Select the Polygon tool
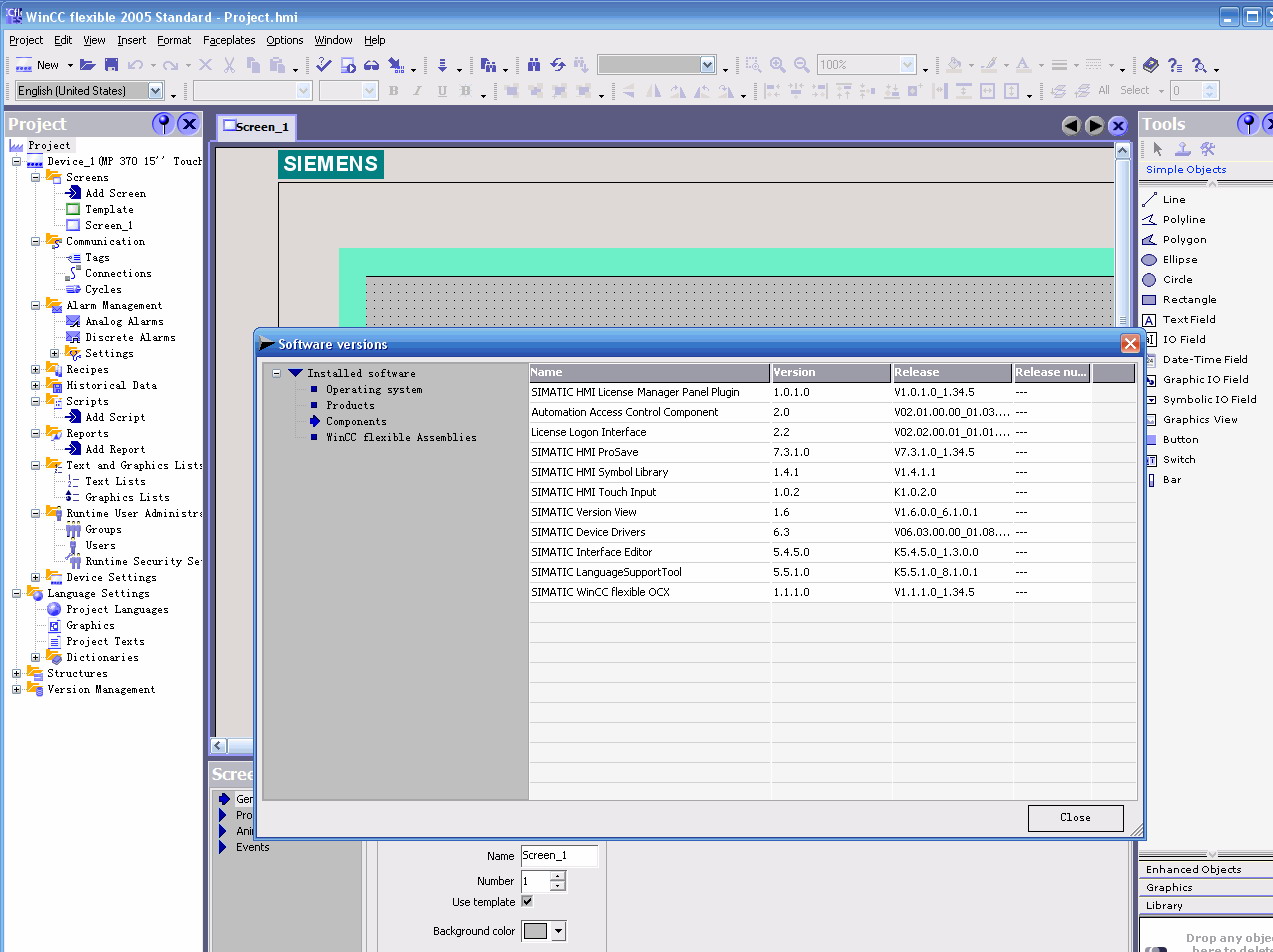Viewport: 1273px width, 952px height. 1174,240
